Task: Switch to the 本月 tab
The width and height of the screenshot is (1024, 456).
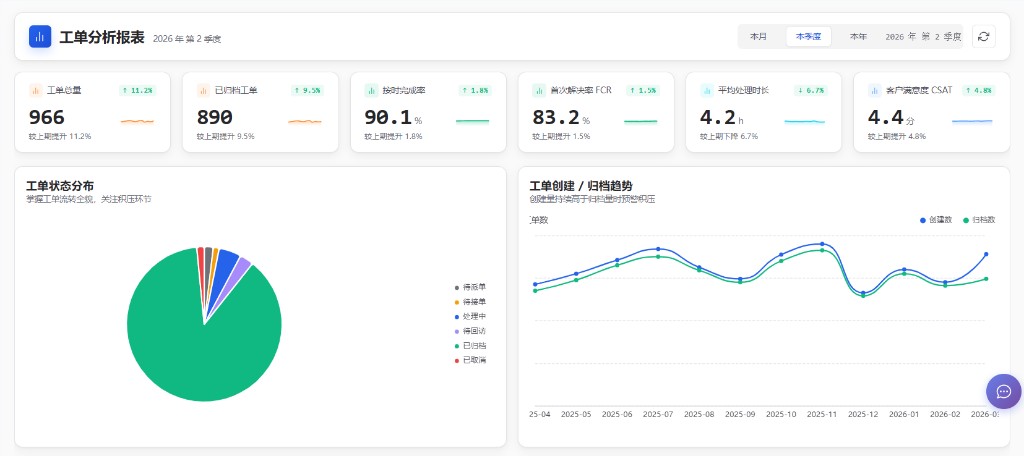Action: pyautogui.click(x=758, y=37)
